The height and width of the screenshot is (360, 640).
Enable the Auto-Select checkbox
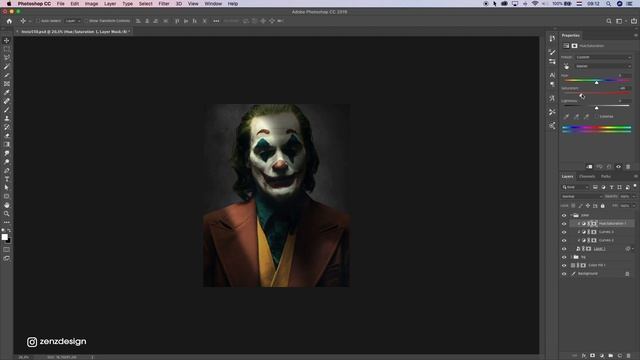[38, 21]
